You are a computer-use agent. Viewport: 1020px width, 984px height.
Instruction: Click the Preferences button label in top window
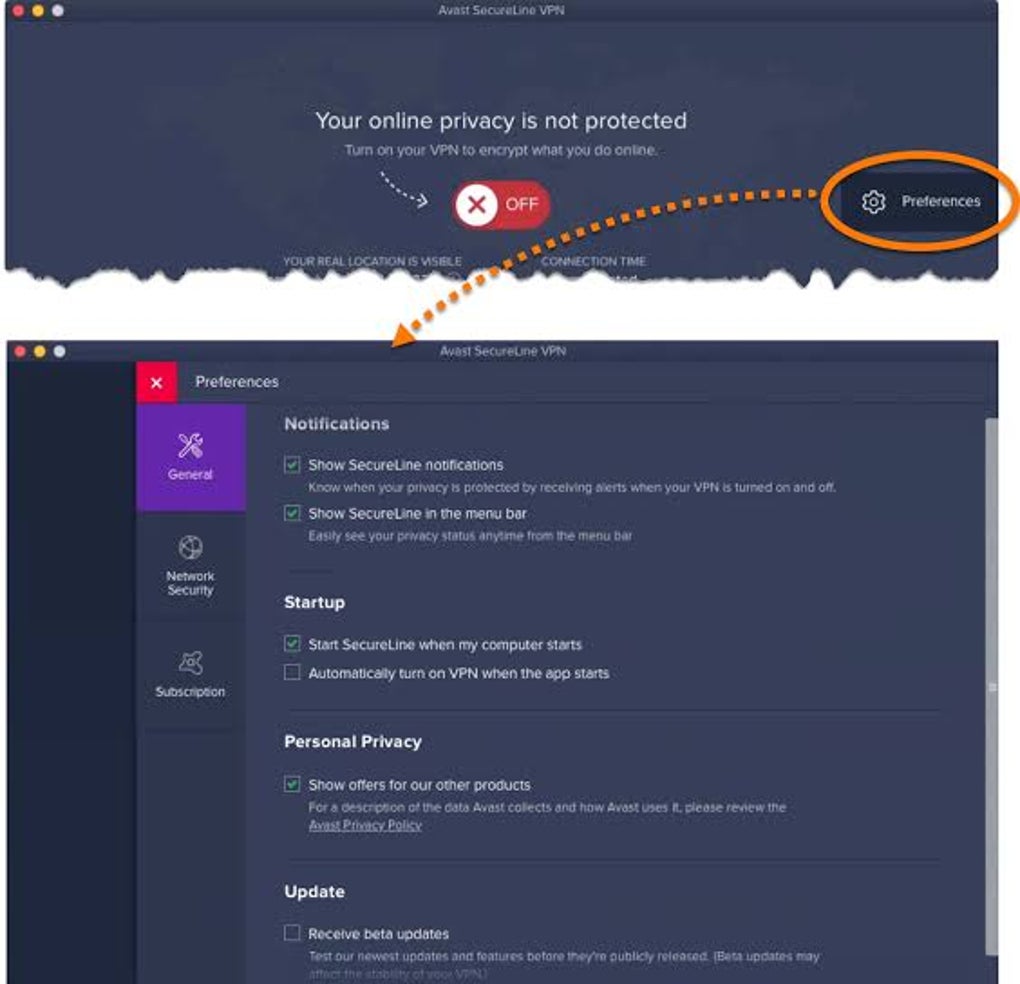[x=941, y=202]
